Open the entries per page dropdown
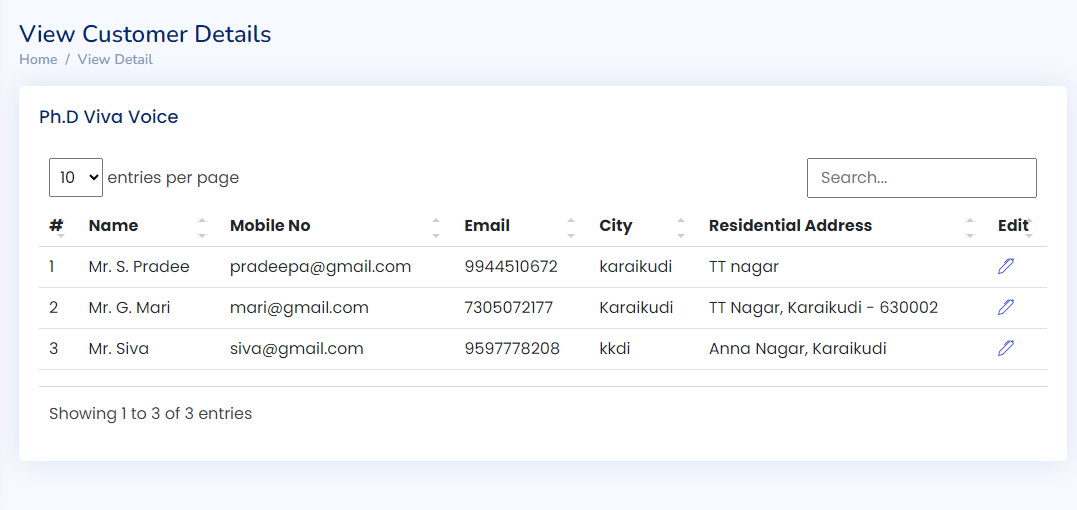The height and width of the screenshot is (510, 1077). [76, 177]
